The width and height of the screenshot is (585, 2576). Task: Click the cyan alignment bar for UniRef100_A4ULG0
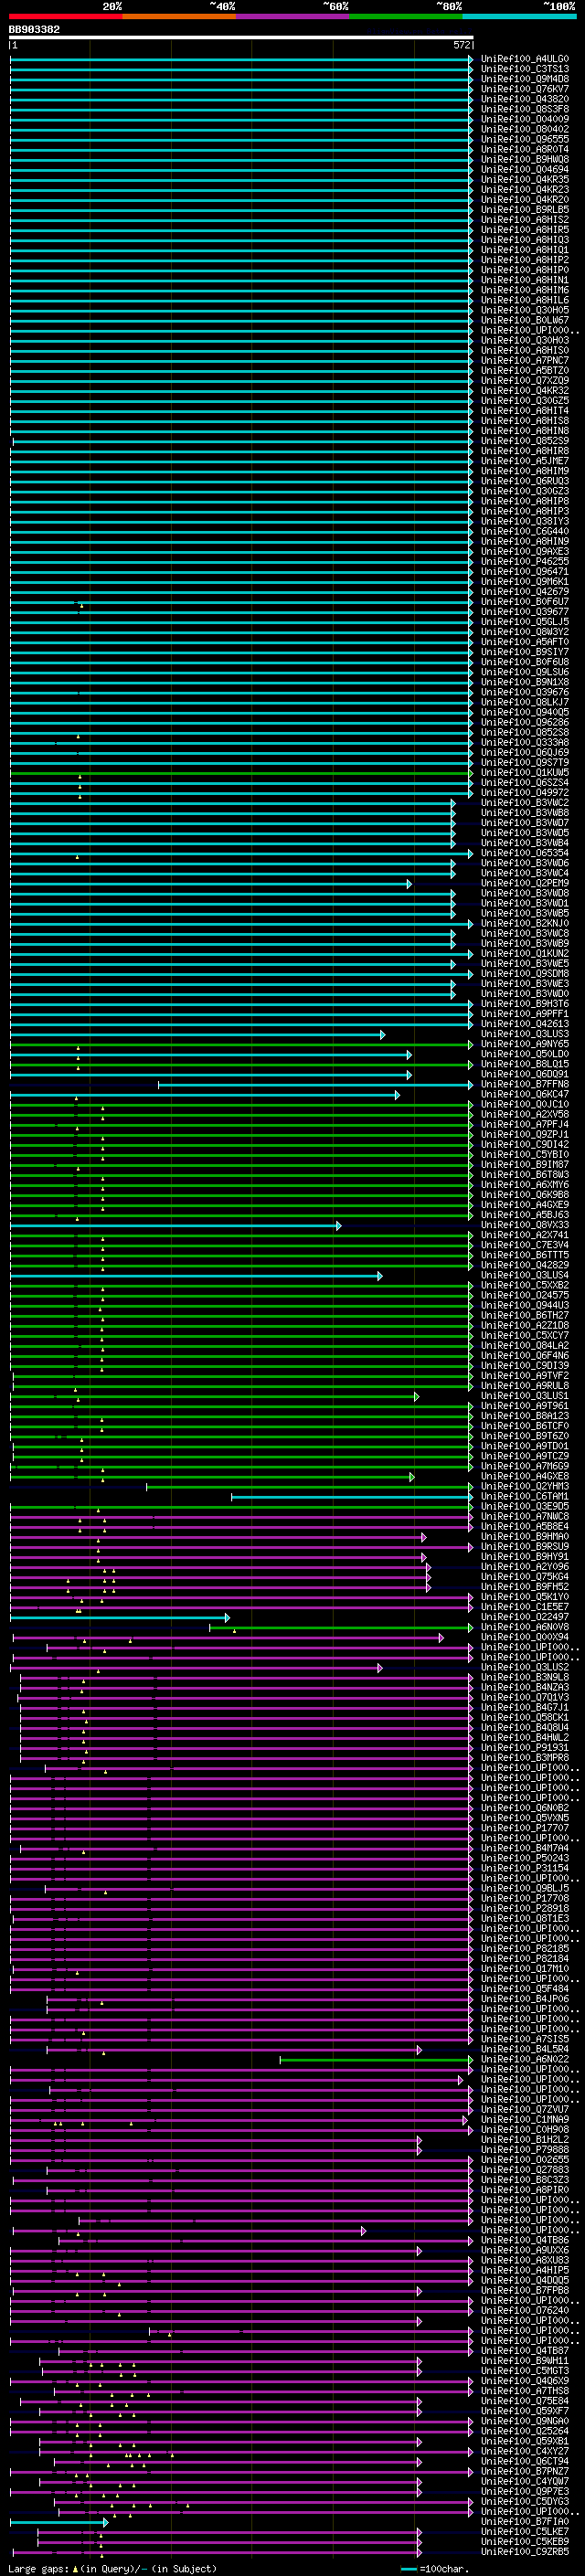[x=241, y=59]
